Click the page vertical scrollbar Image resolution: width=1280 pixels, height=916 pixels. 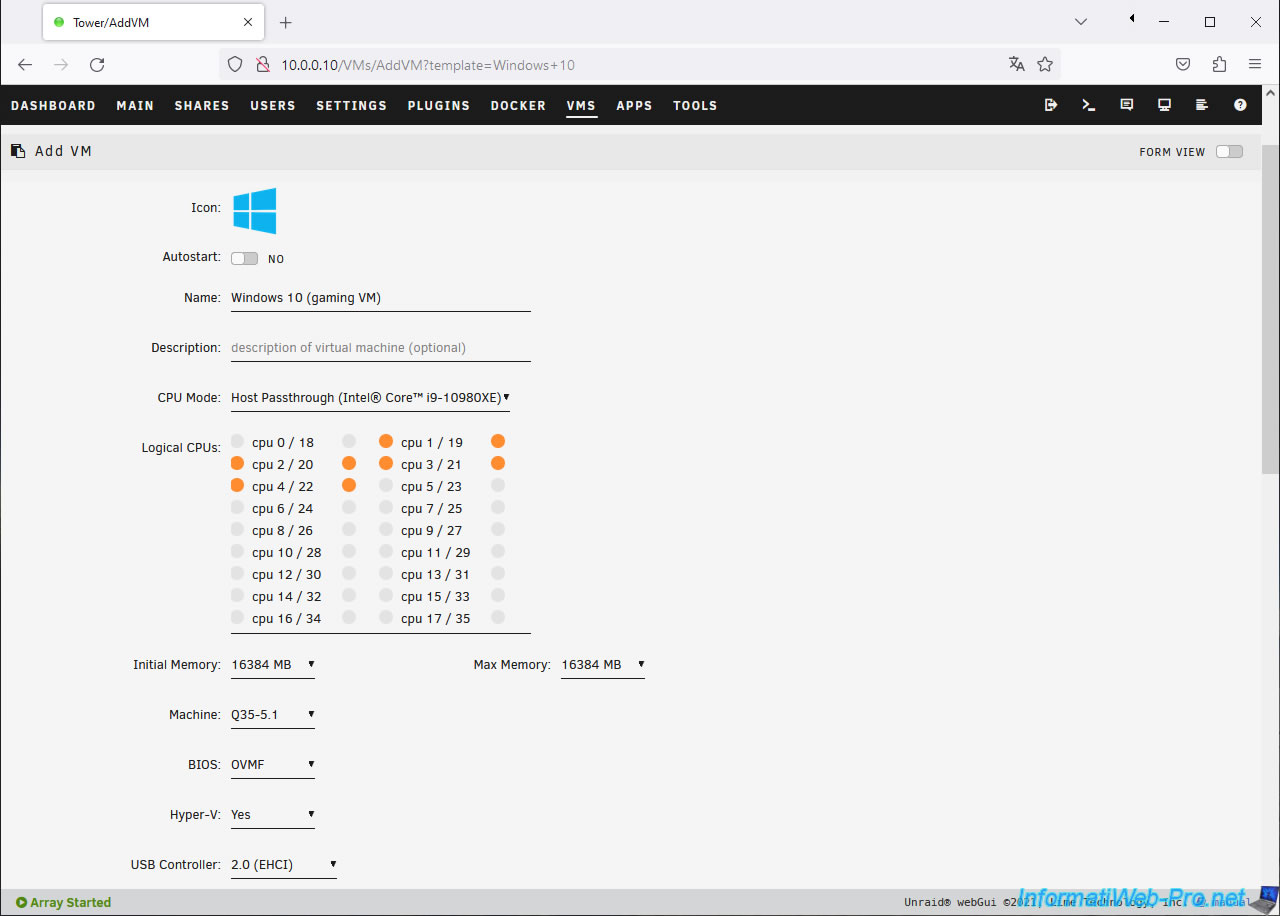click(x=1270, y=310)
